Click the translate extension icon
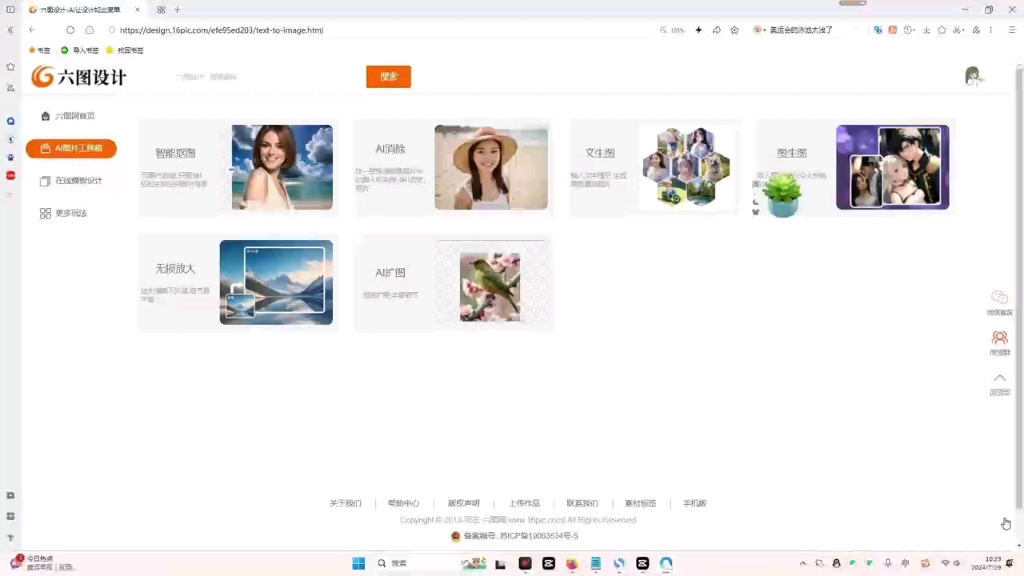This screenshot has width=1024, height=576. (x=878, y=30)
